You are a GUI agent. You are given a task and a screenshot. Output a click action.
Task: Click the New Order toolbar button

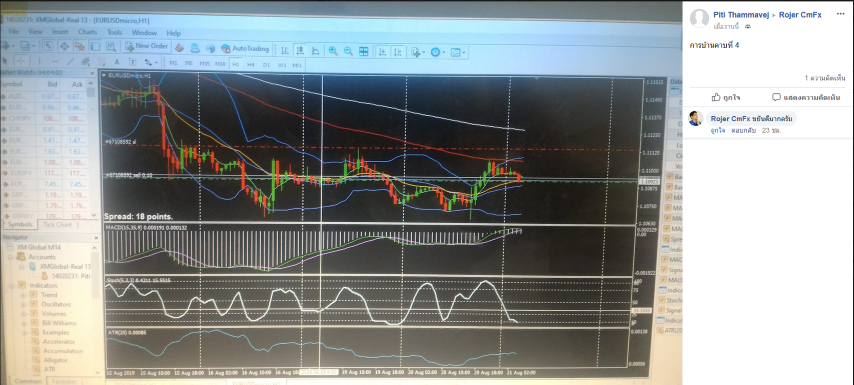tap(146, 46)
